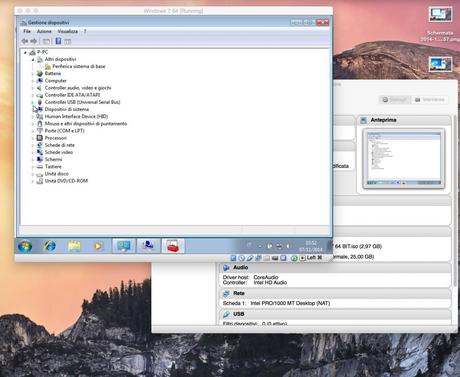460x377 pixels.
Task: Expand the Unità disco node
Action: [x=33, y=174]
